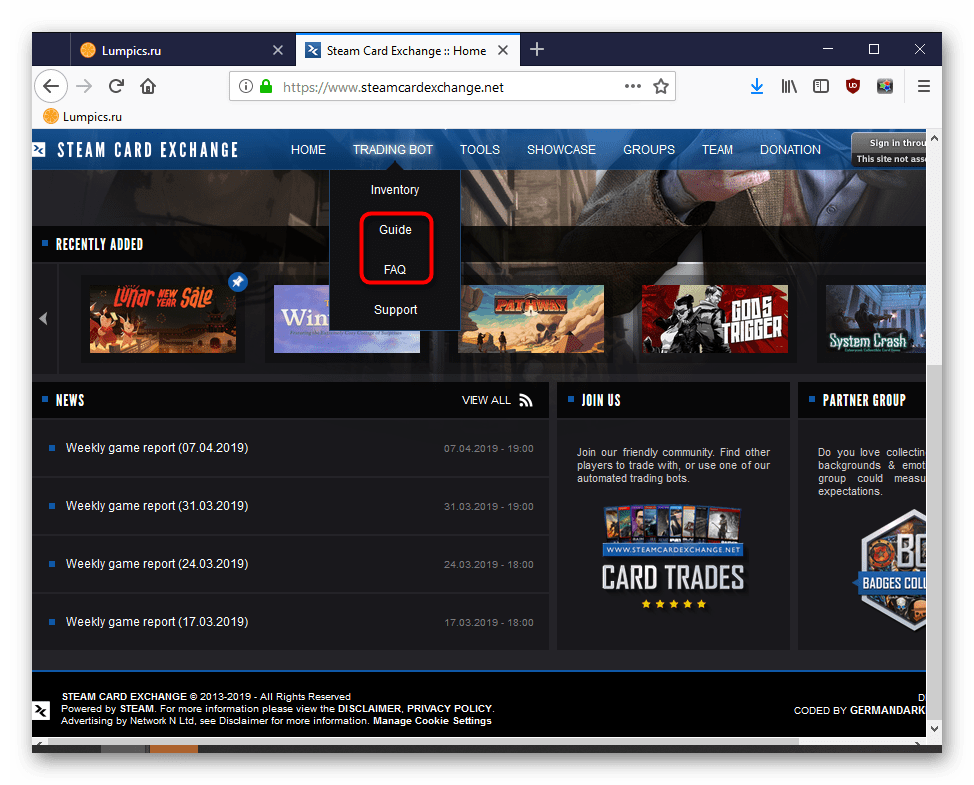Viewport: 974px width, 785px height.
Task: Choose Support from the Trading Bot dropdown
Action: point(395,310)
